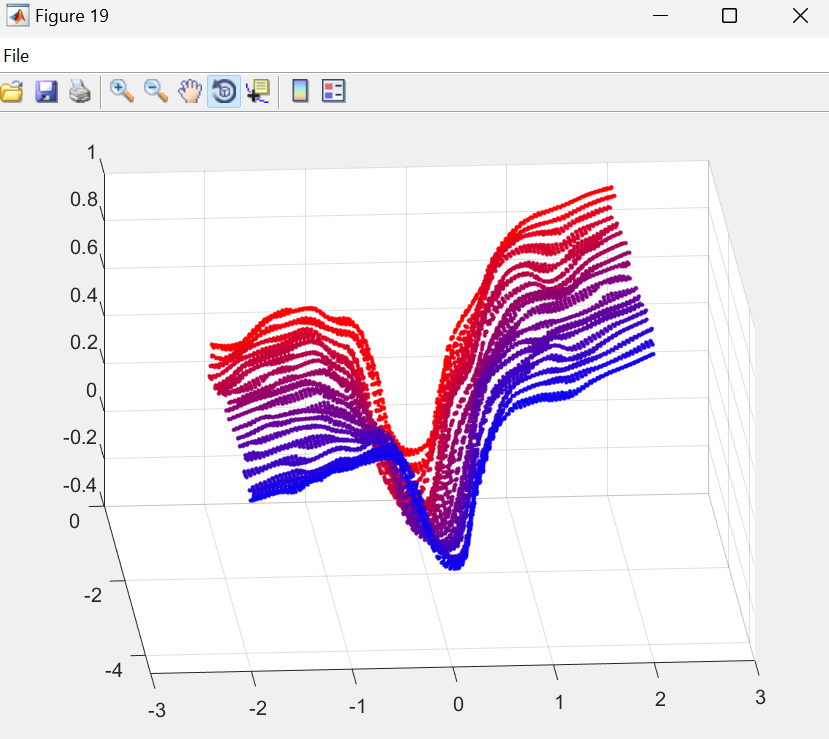Select the Data Cursor tool
Image resolution: width=829 pixels, height=739 pixels.
tap(257, 92)
